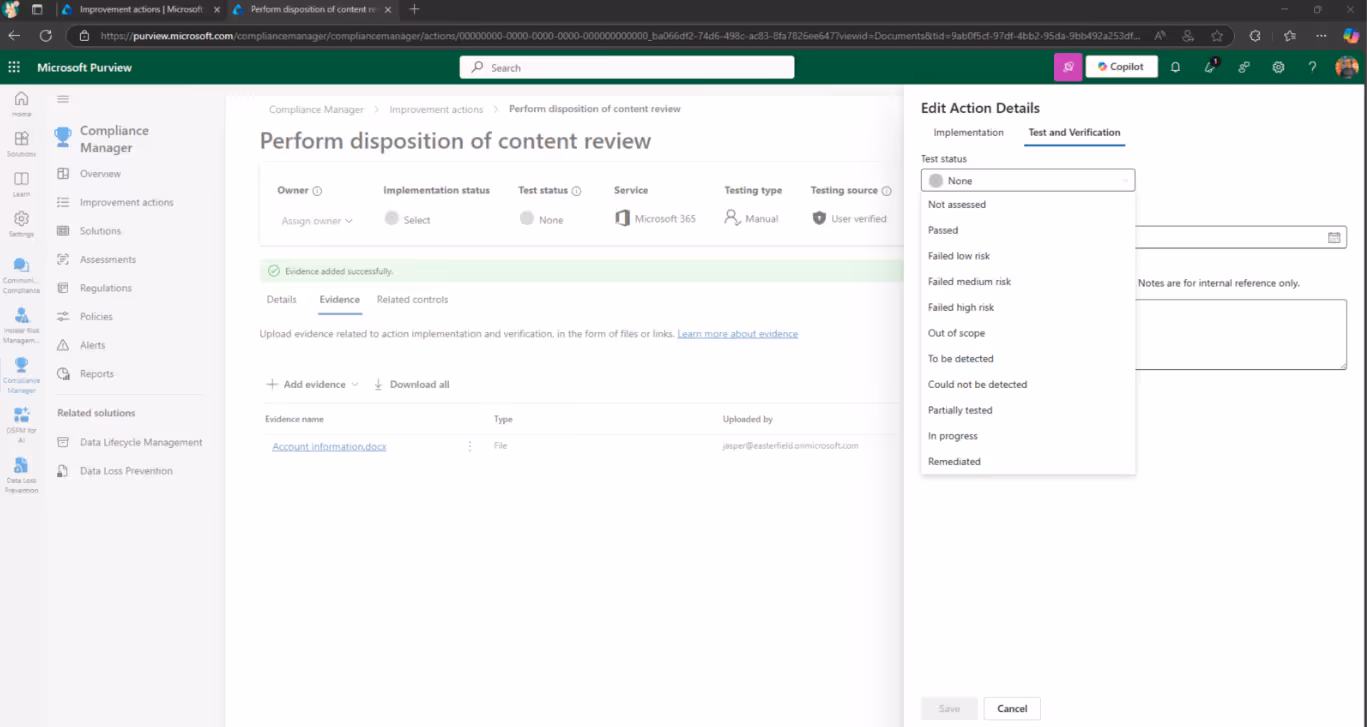Open the app launcher waffle icon
1367x727 pixels.
point(14,67)
